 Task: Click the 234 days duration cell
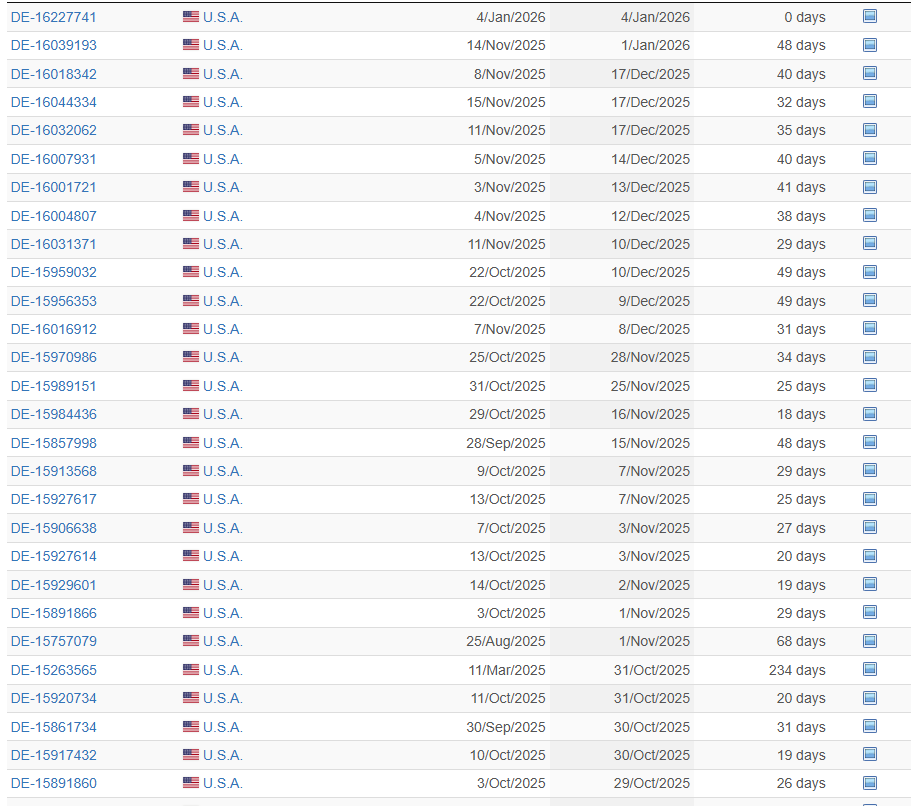(797, 670)
